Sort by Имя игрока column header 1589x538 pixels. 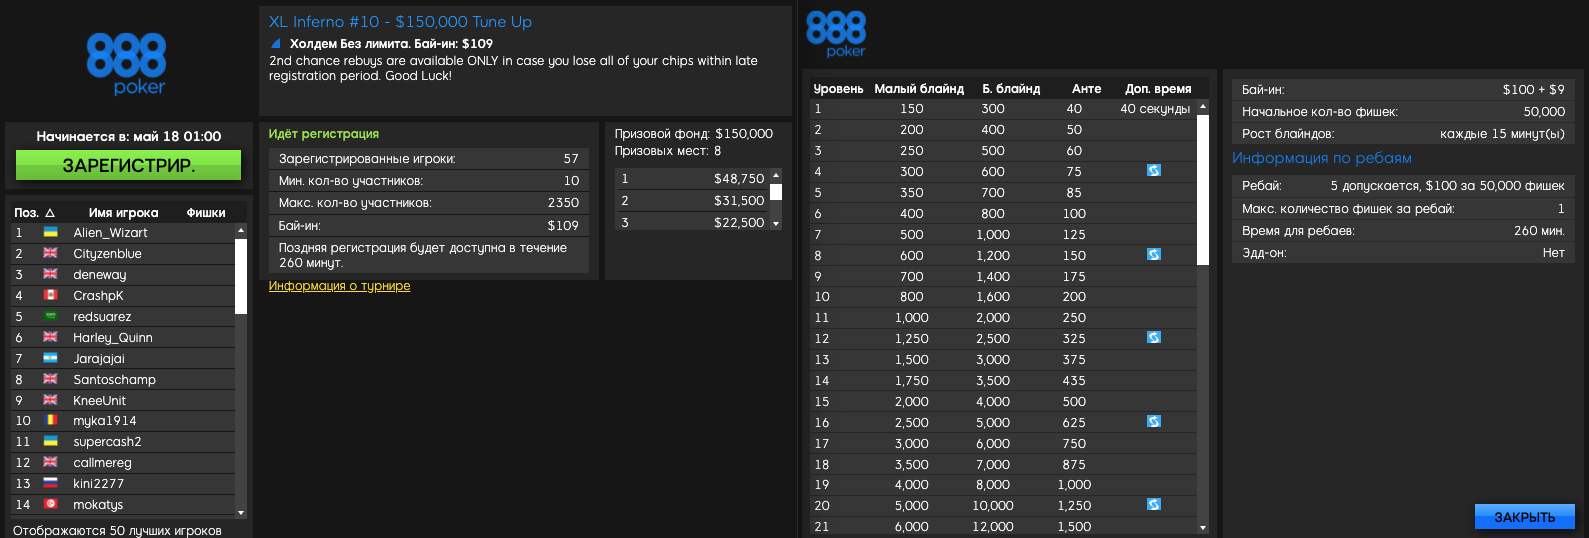coord(123,213)
